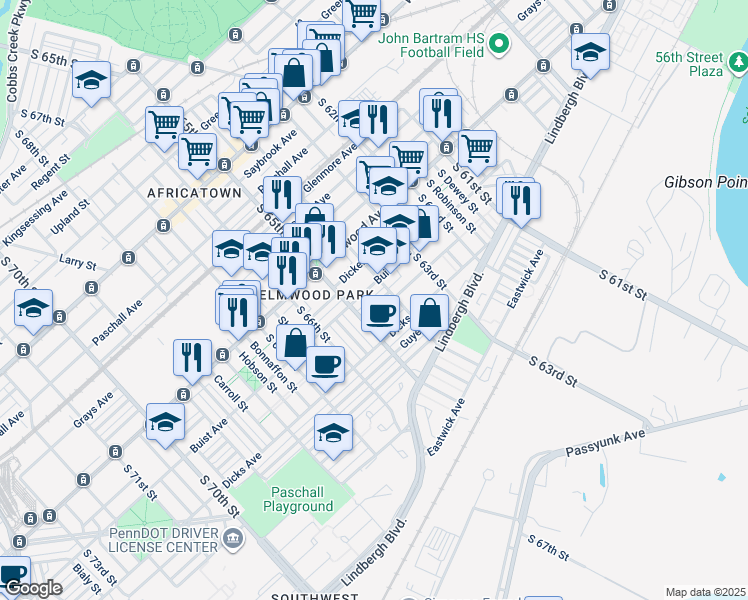Select the school marker on upper Lindbergh Blvd

click(590, 54)
